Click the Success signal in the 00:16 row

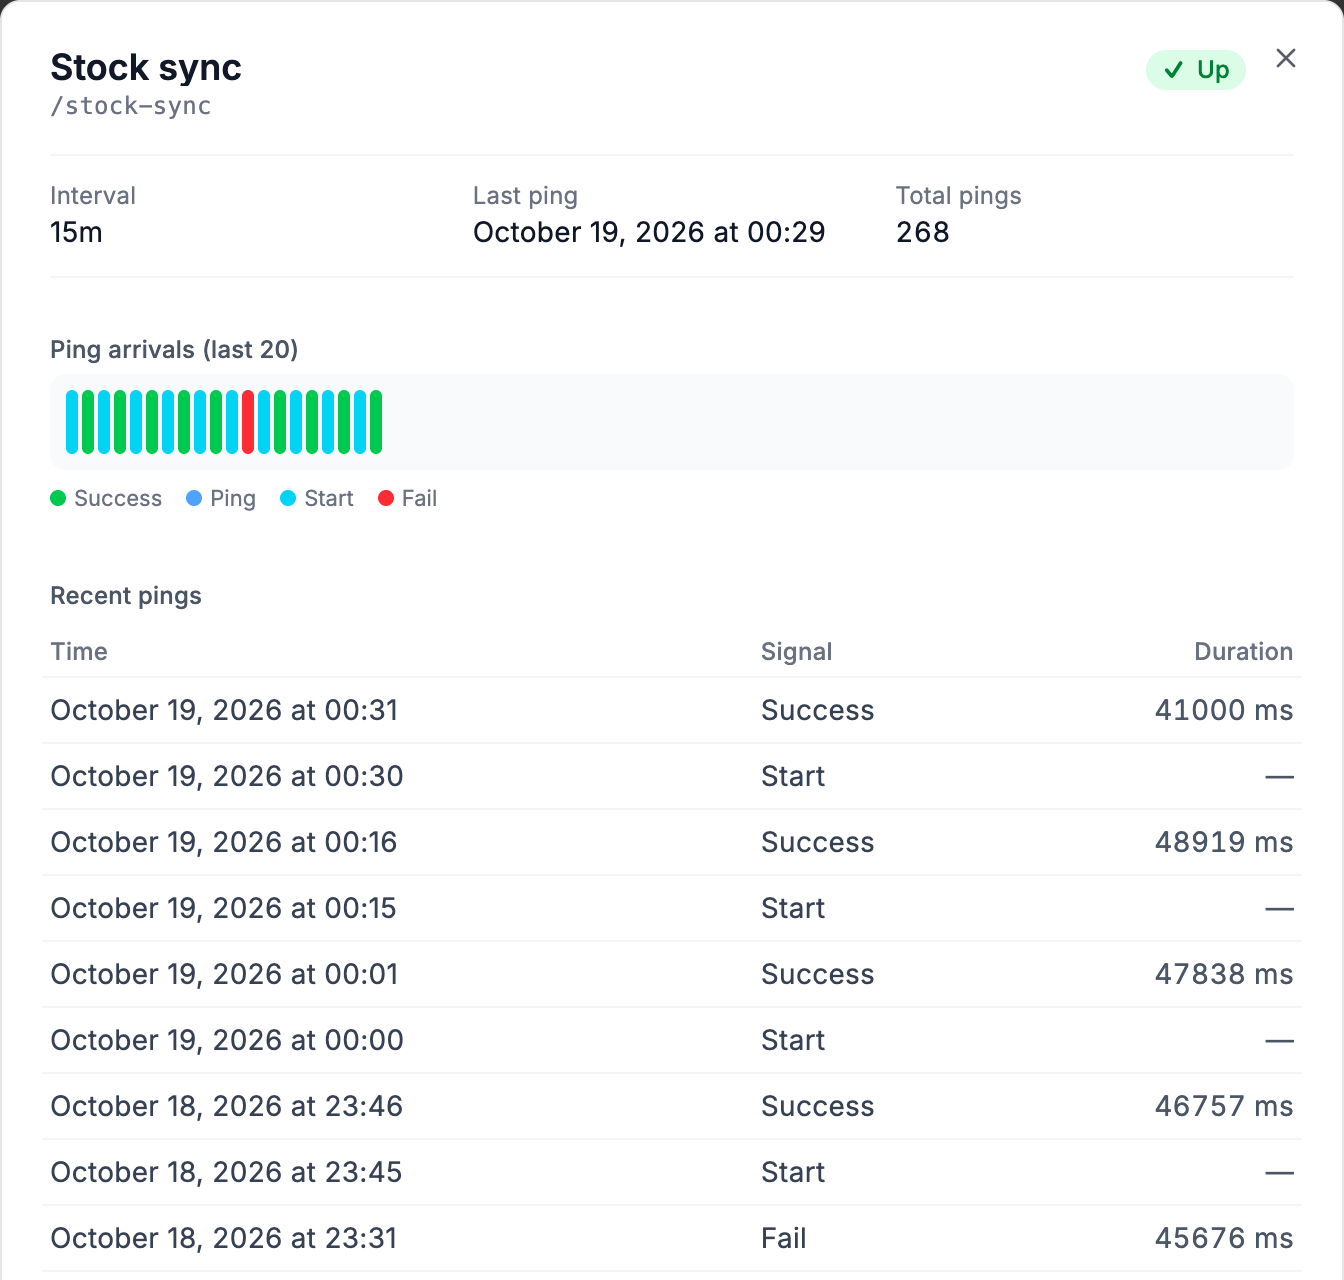pyautogui.click(x=818, y=842)
